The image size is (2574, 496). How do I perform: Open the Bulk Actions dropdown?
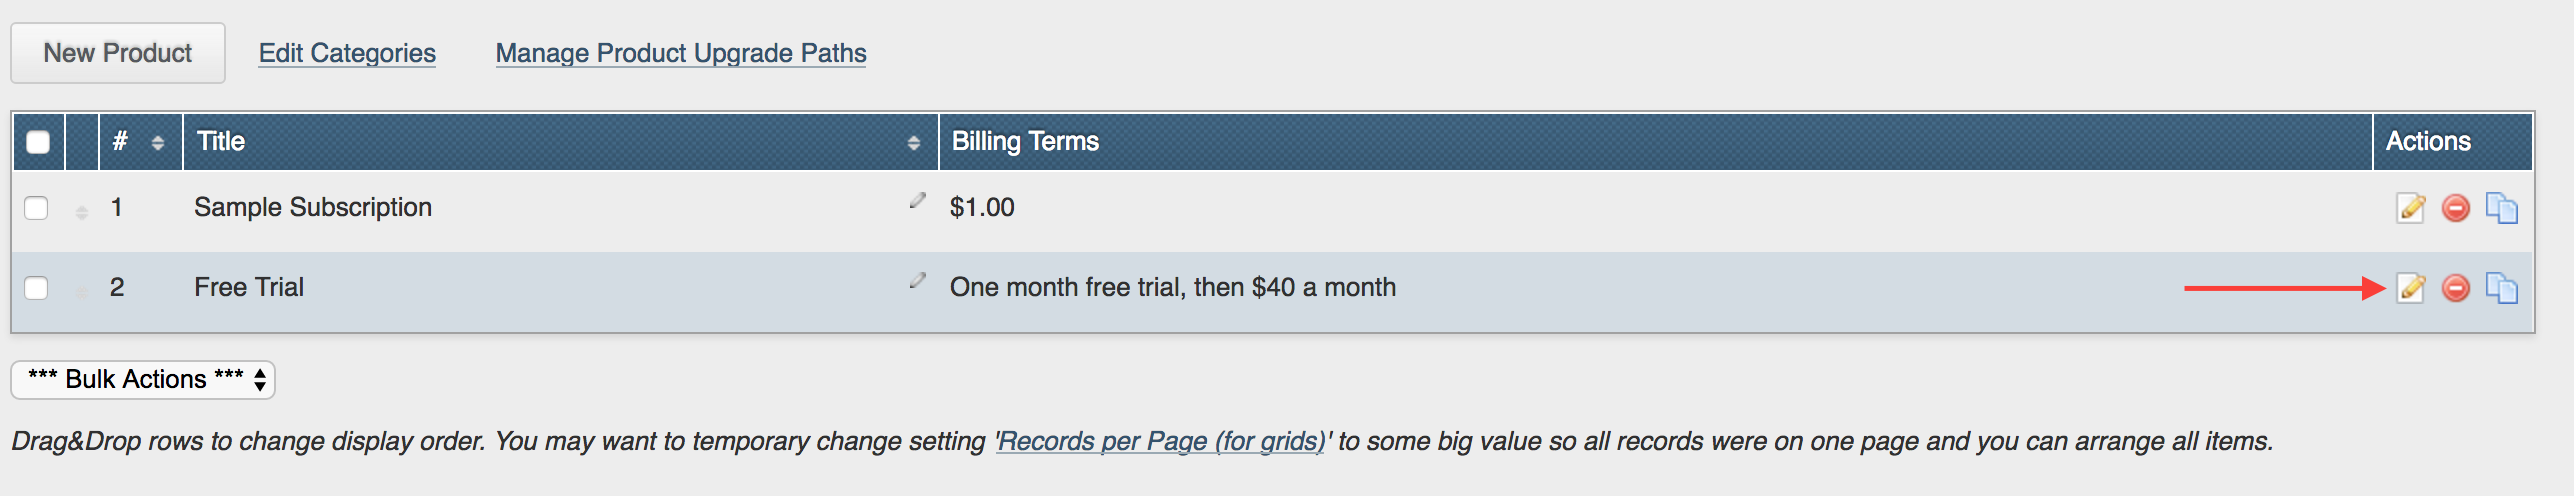tap(143, 380)
